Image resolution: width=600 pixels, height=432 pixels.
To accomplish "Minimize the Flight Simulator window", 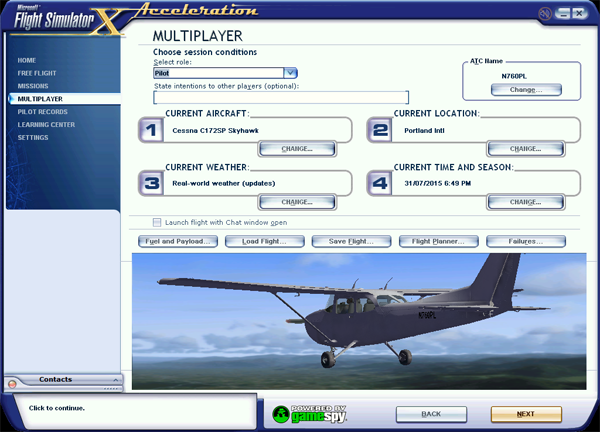I will (x=562, y=13).
